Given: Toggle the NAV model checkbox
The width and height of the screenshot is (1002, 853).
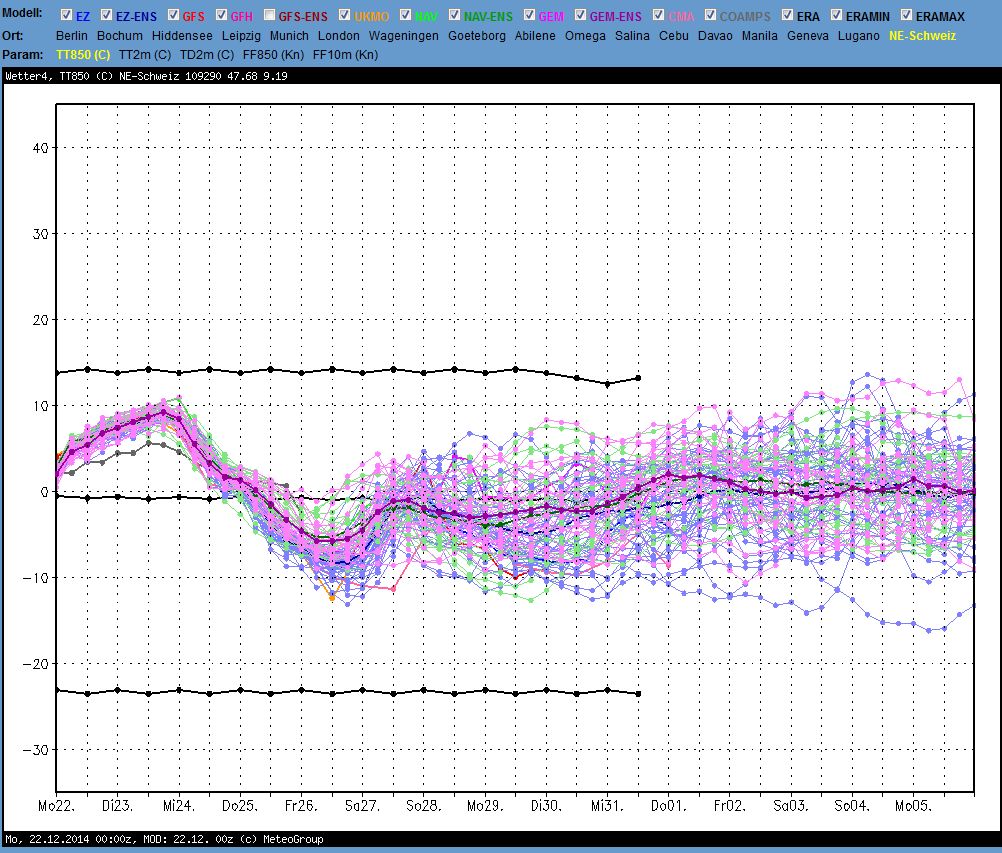Looking at the screenshot, I should click(x=406, y=15).
